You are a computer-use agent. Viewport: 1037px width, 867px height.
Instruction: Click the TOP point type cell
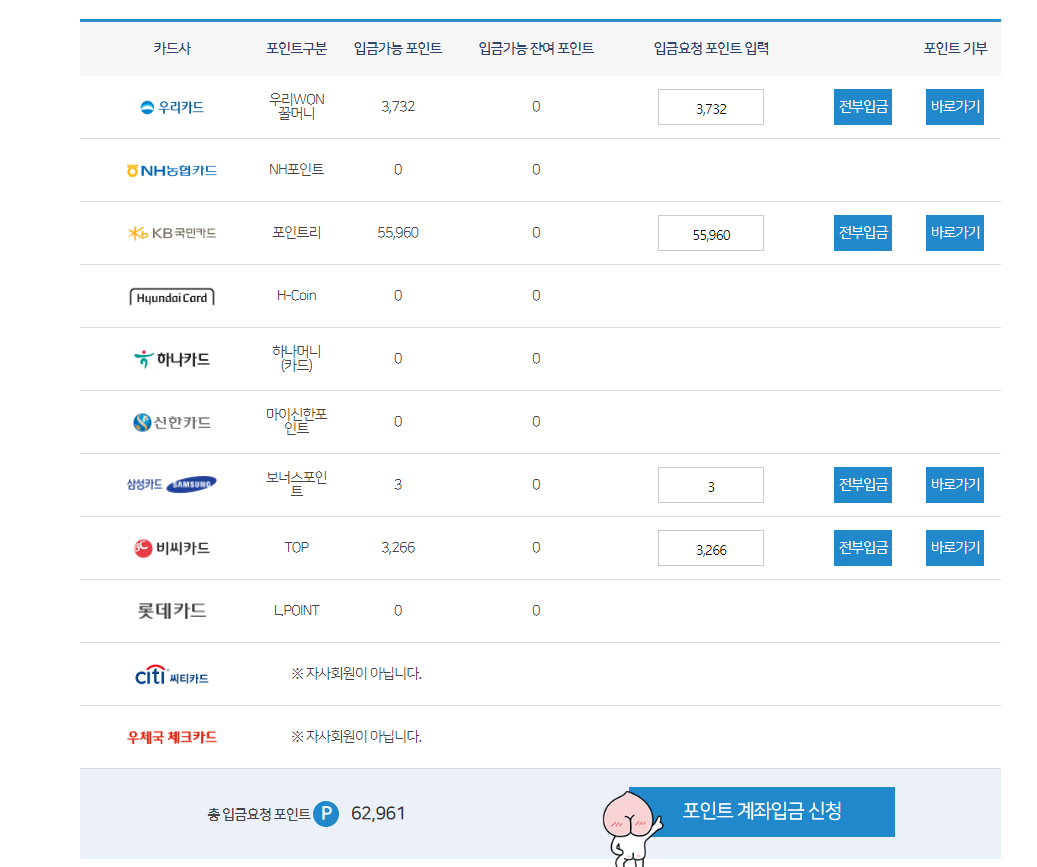point(296,548)
